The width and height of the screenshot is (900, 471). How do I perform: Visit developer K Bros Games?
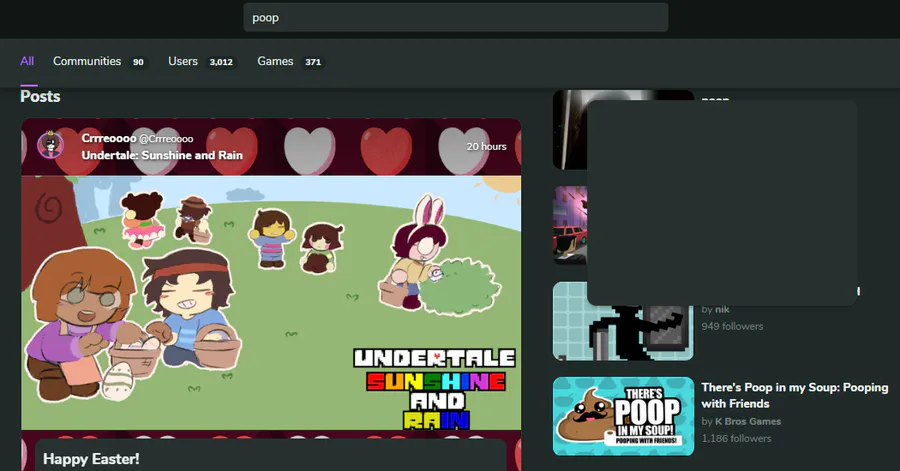click(748, 422)
